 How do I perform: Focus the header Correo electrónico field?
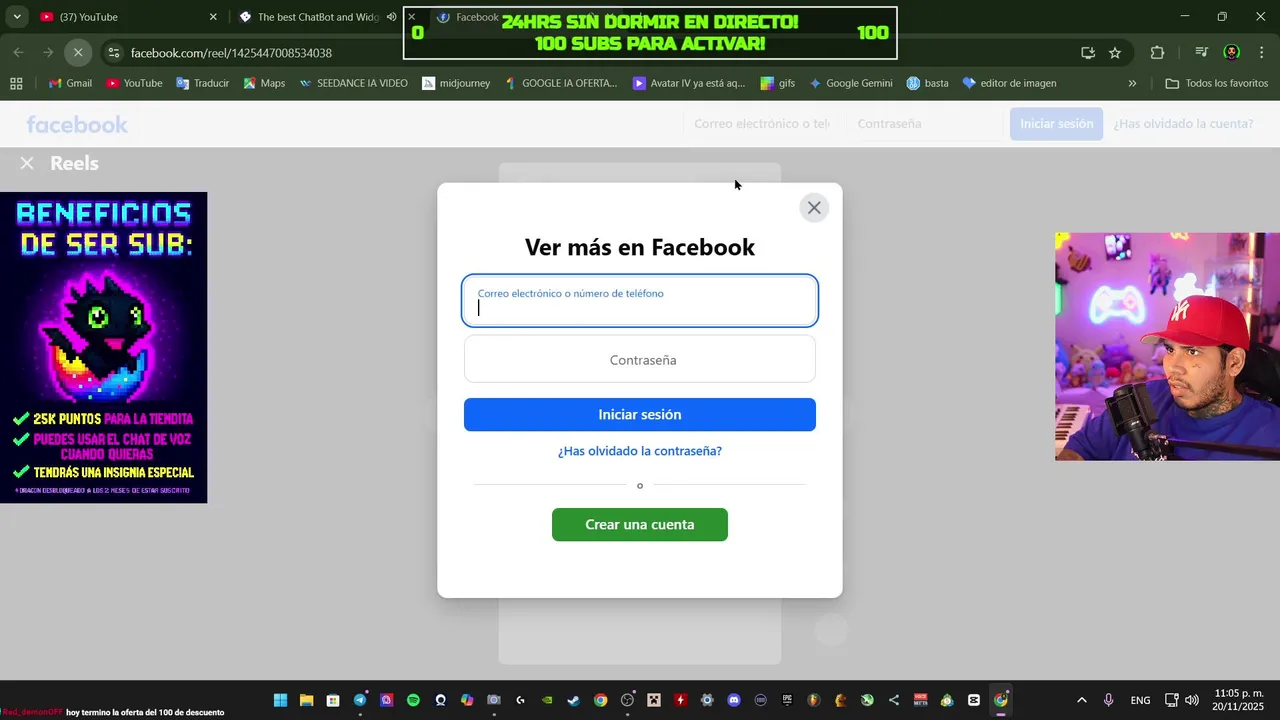pyautogui.click(x=762, y=123)
